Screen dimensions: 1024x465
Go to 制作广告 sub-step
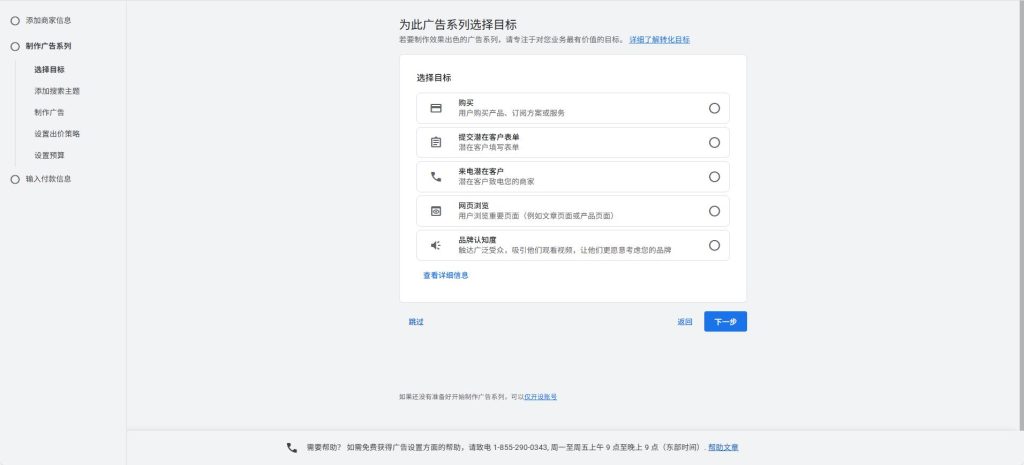[50, 112]
